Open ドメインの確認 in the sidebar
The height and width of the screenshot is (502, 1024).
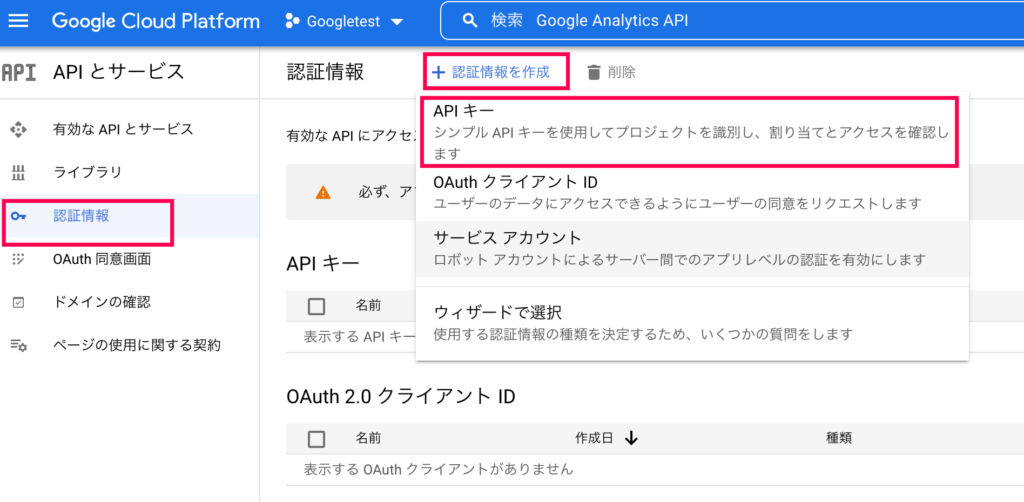coord(101,302)
